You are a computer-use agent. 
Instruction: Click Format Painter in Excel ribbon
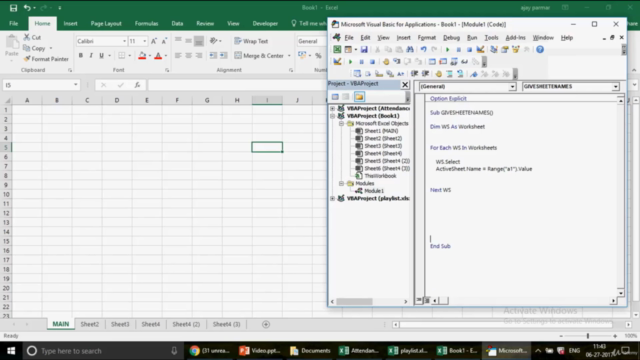tap(46, 59)
